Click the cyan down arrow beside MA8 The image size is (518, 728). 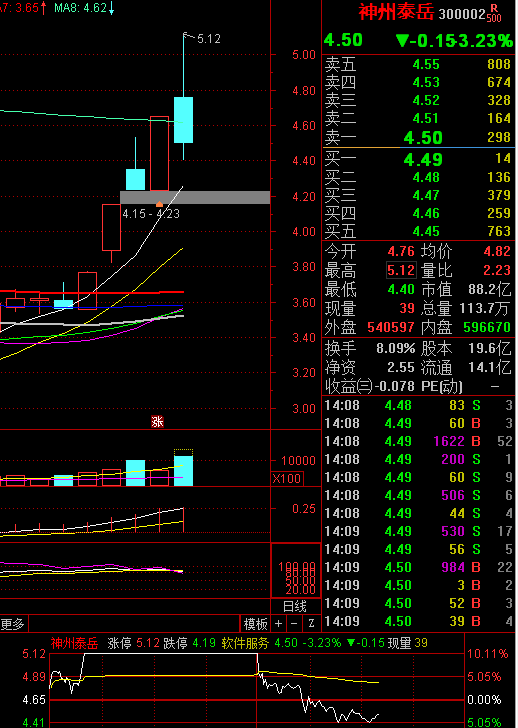click(x=111, y=8)
